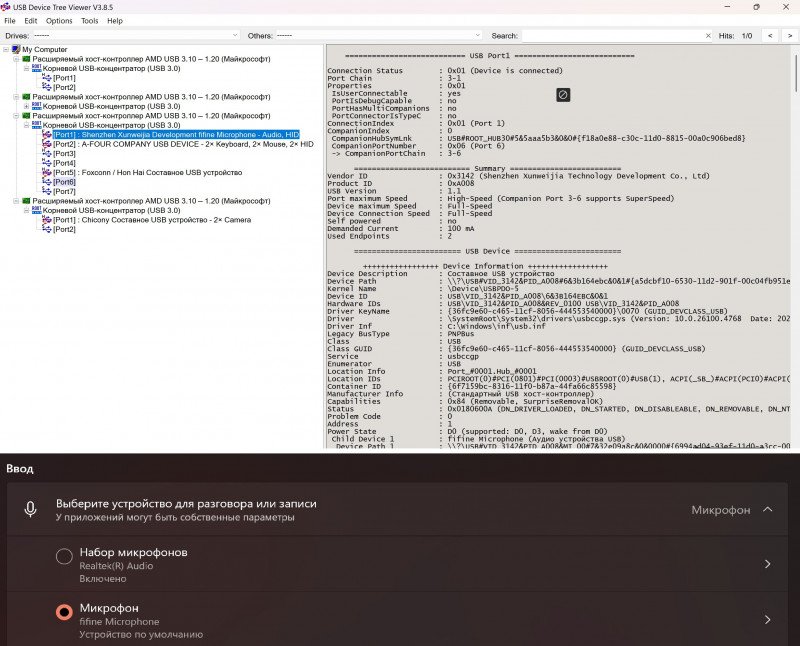Click the circular no-entry icon in details pane
The image size is (800, 646).
pos(563,94)
